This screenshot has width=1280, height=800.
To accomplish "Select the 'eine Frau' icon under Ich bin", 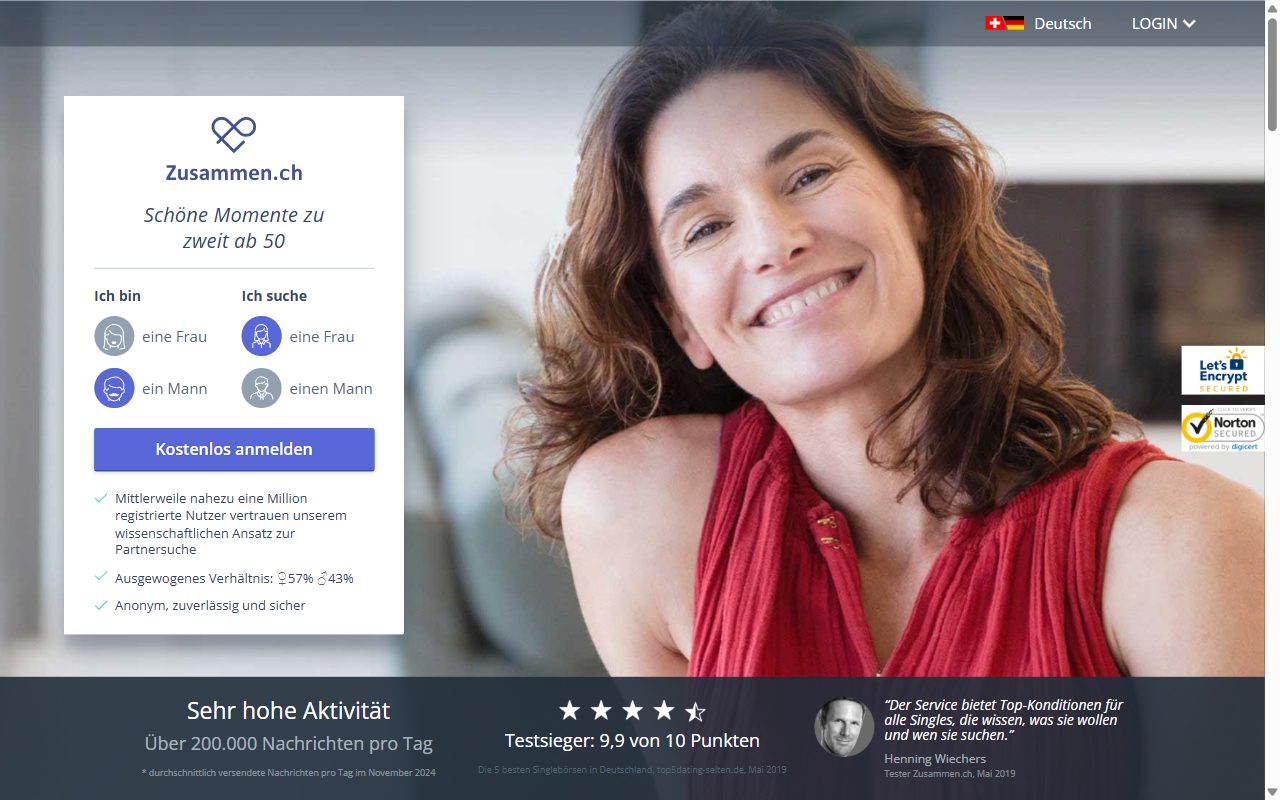I will (x=114, y=336).
